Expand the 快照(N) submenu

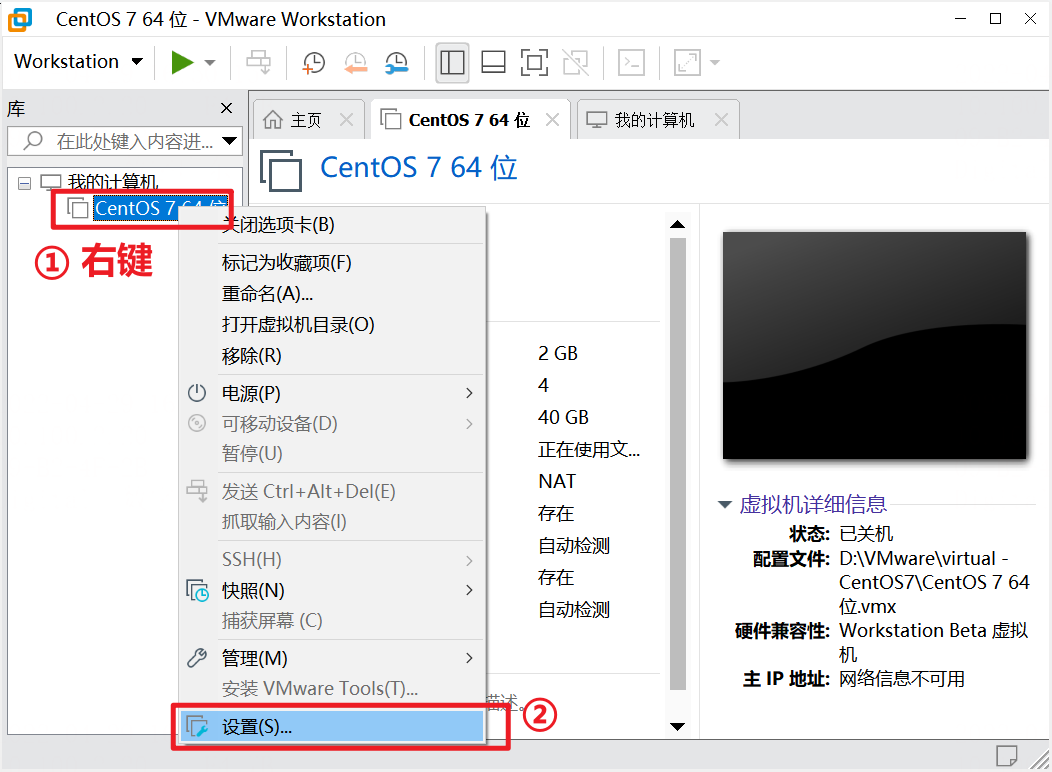tap(331, 590)
